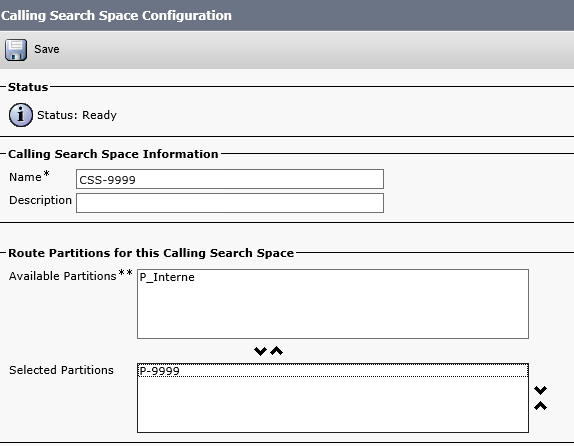The image size is (574, 446).
Task: Click the Selected Partitions label
Action: 61,370
